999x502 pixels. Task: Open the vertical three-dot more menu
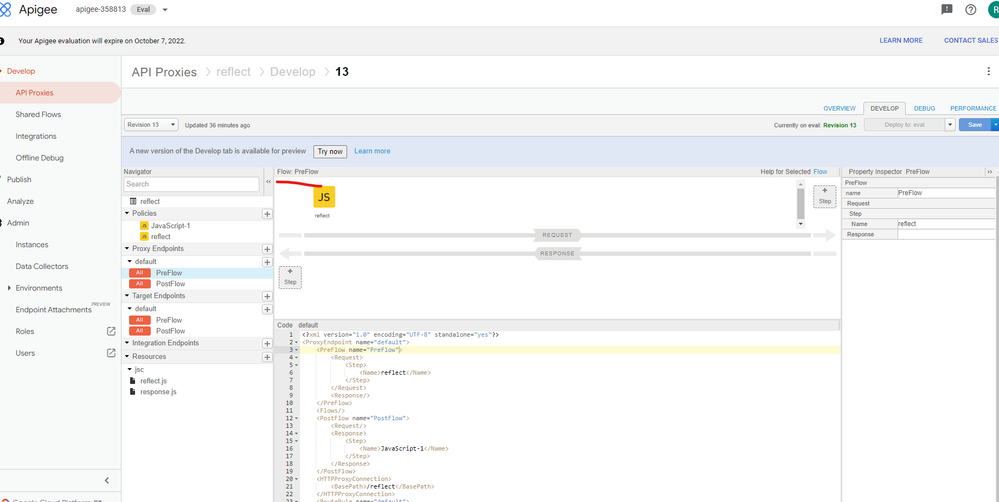click(x=988, y=71)
